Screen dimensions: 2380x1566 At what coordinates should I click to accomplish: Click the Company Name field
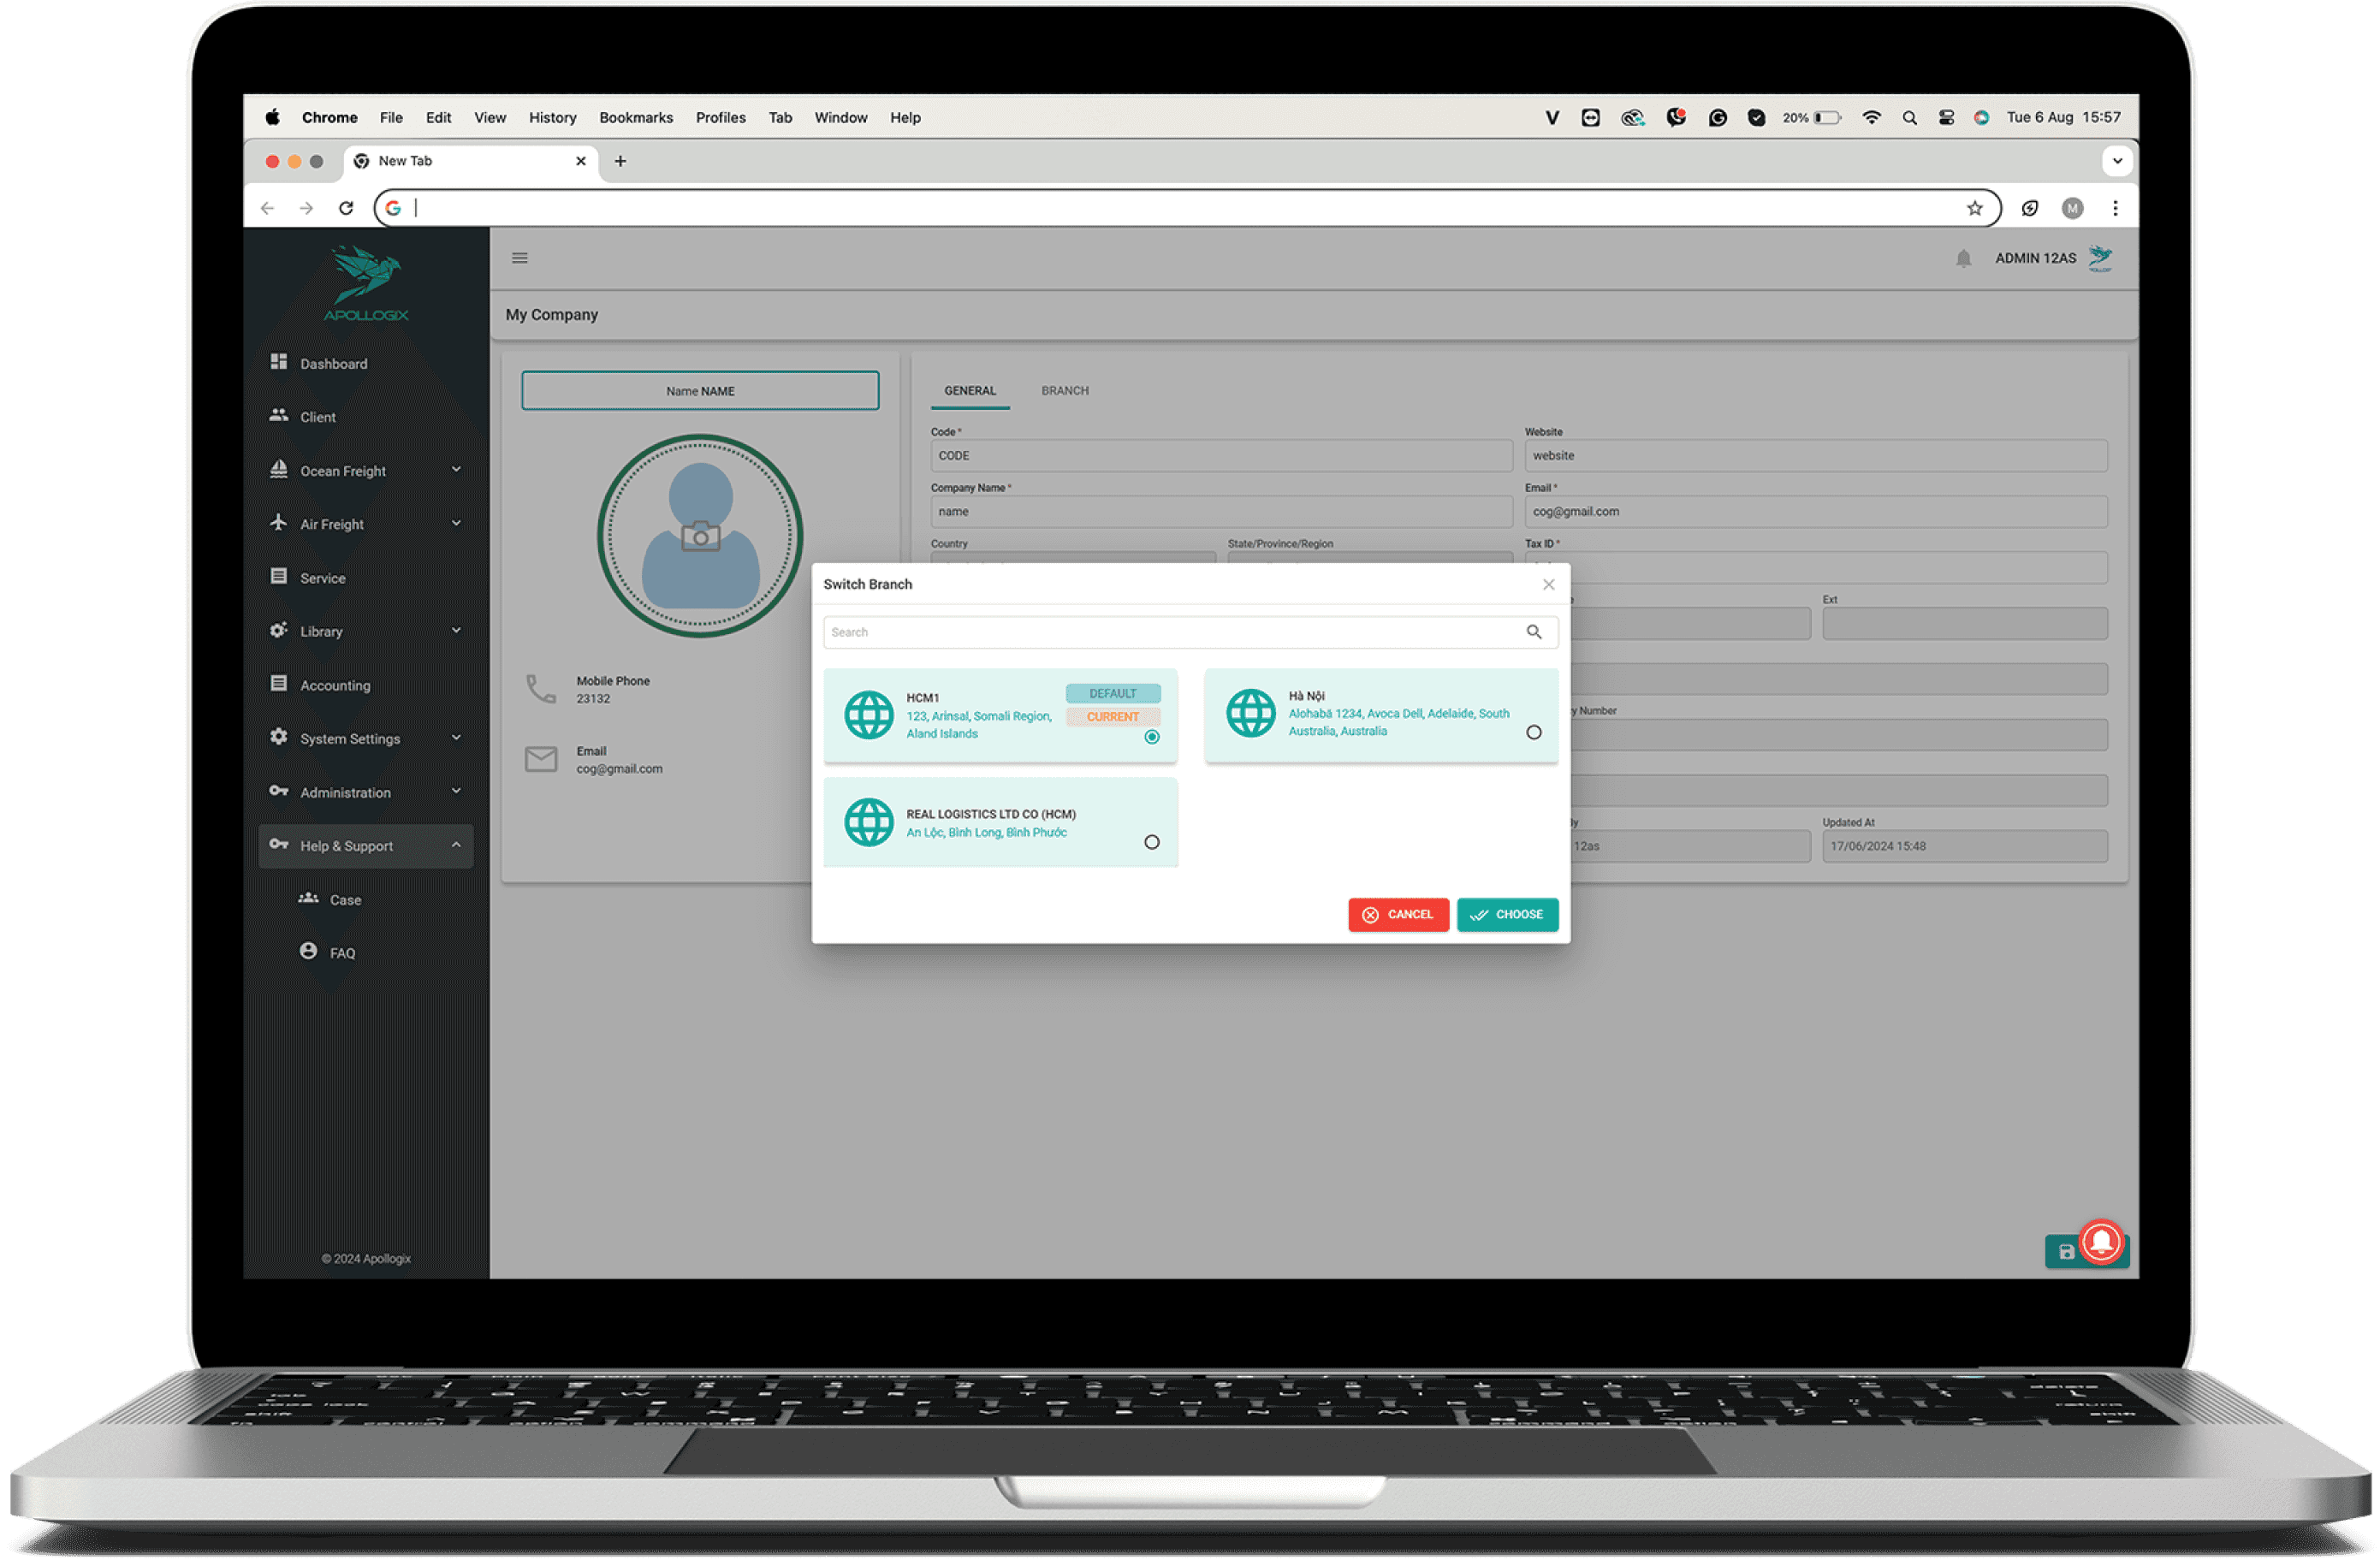[x=1222, y=512]
